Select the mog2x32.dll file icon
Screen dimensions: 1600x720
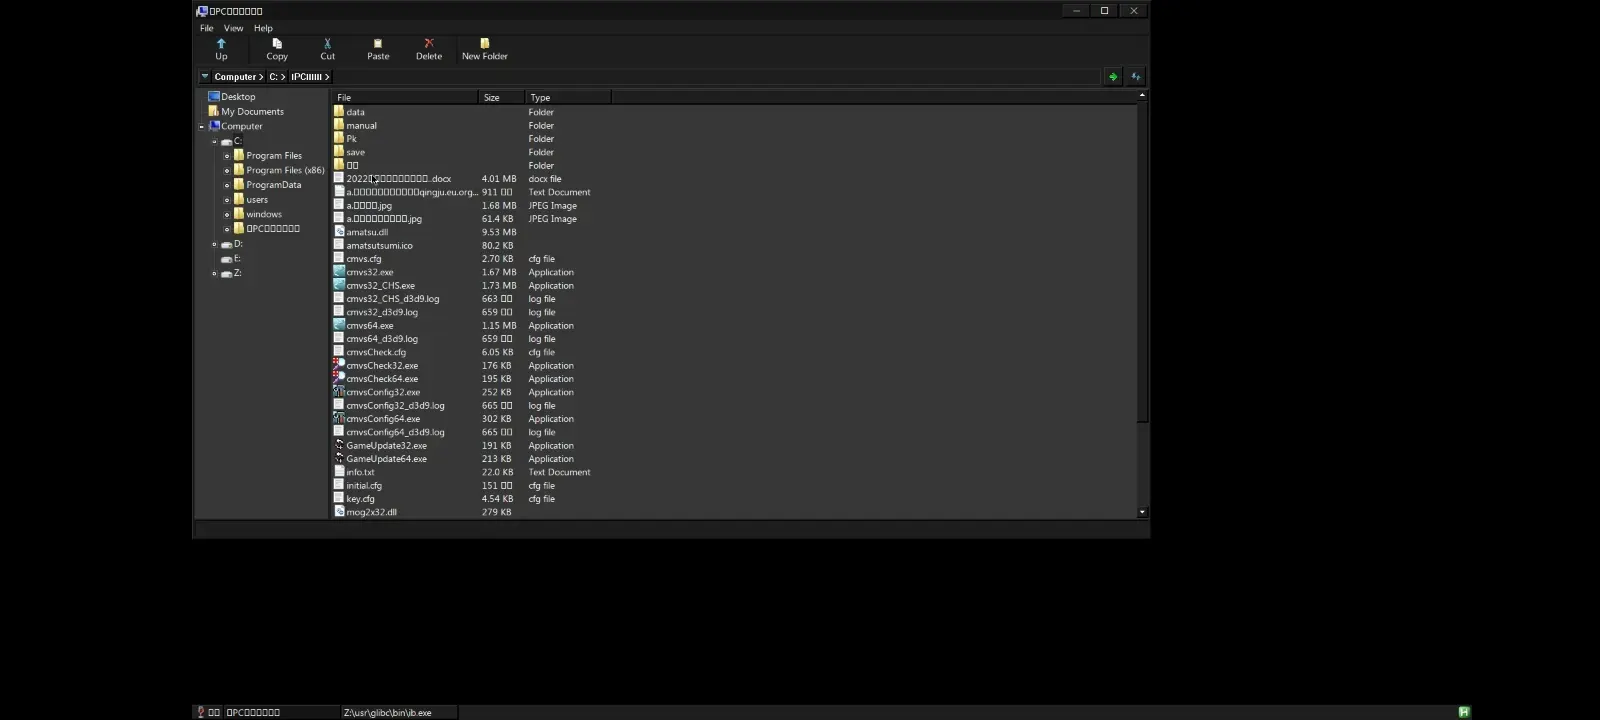pyautogui.click(x=339, y=511)
